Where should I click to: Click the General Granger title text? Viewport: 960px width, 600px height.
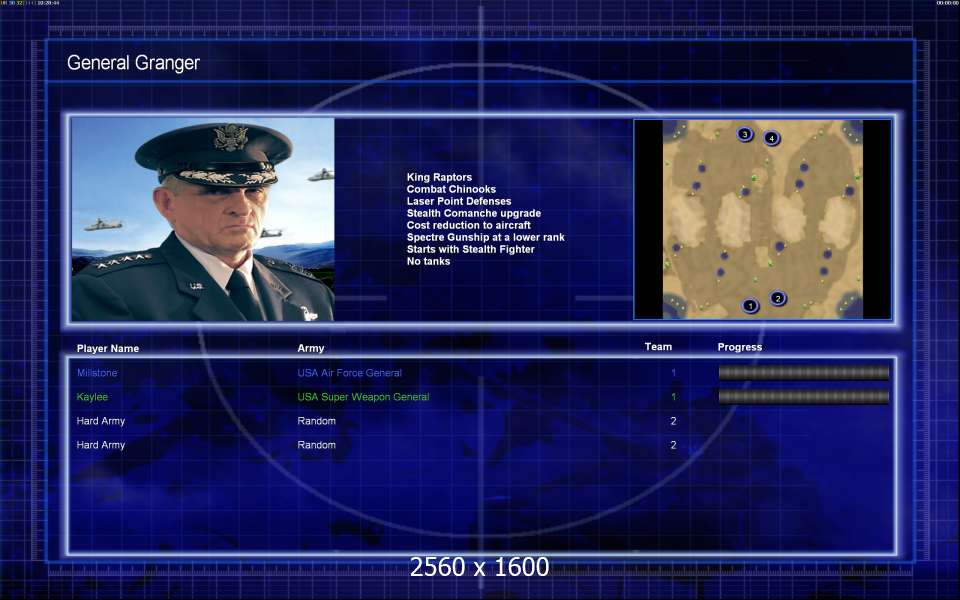click(133, 63)
